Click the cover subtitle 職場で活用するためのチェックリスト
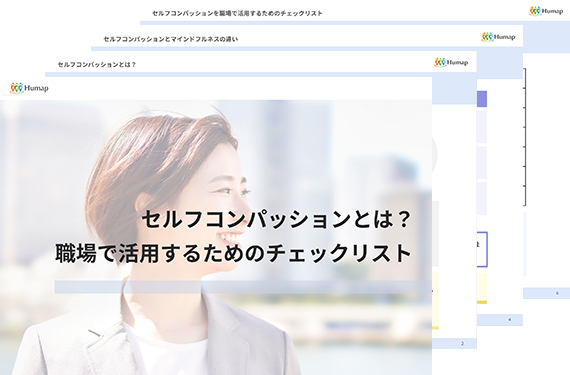570x375 pixels. [x=233, y=253]
